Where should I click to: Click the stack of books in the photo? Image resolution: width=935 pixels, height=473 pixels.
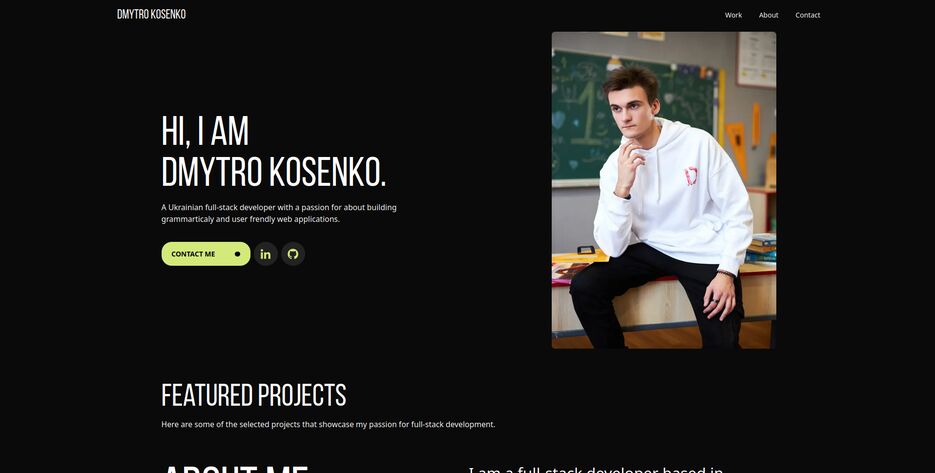coord(762,249)
